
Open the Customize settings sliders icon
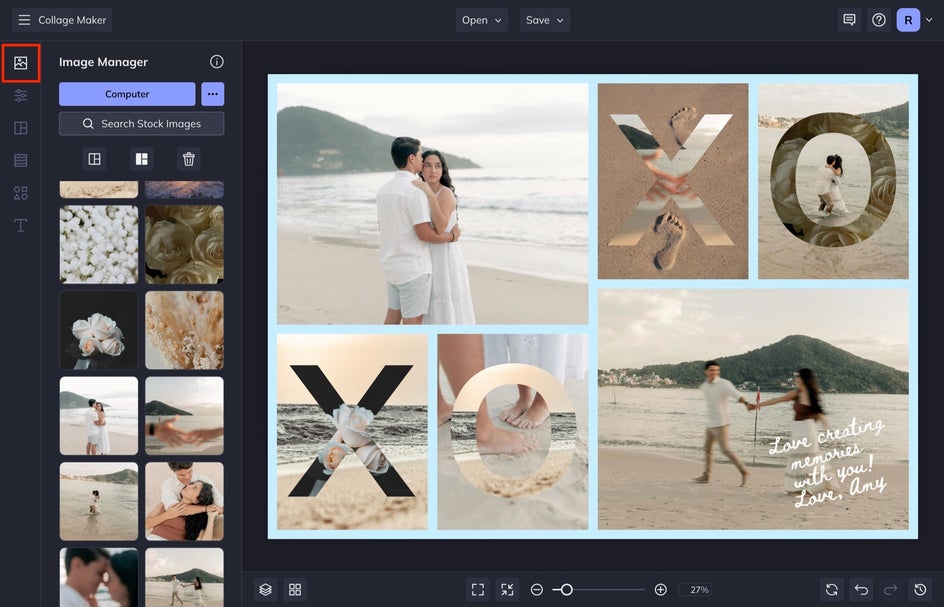(20, 96)
